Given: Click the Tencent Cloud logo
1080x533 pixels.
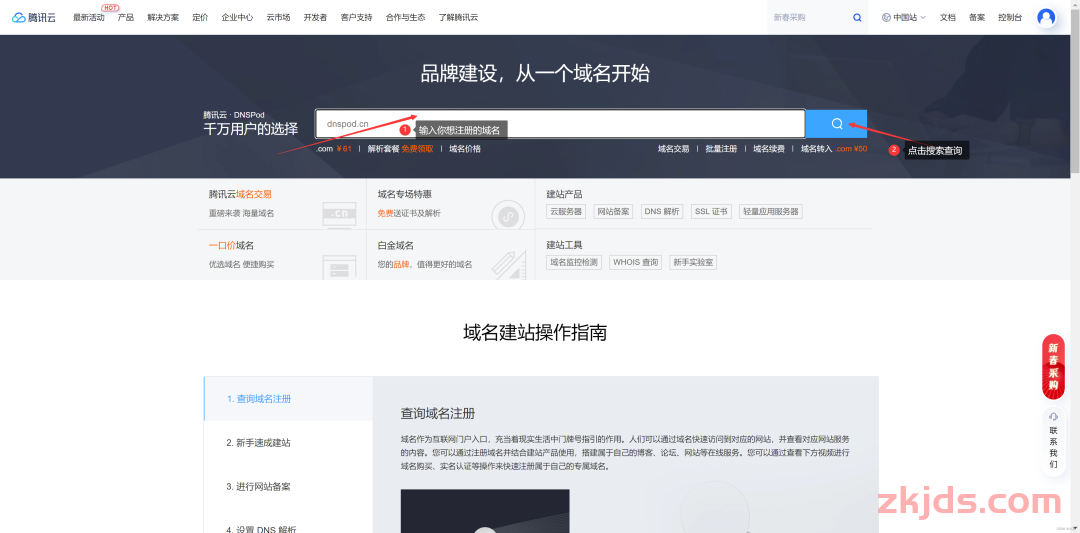Looking at the screenshot, I should (x=36, y=17).
